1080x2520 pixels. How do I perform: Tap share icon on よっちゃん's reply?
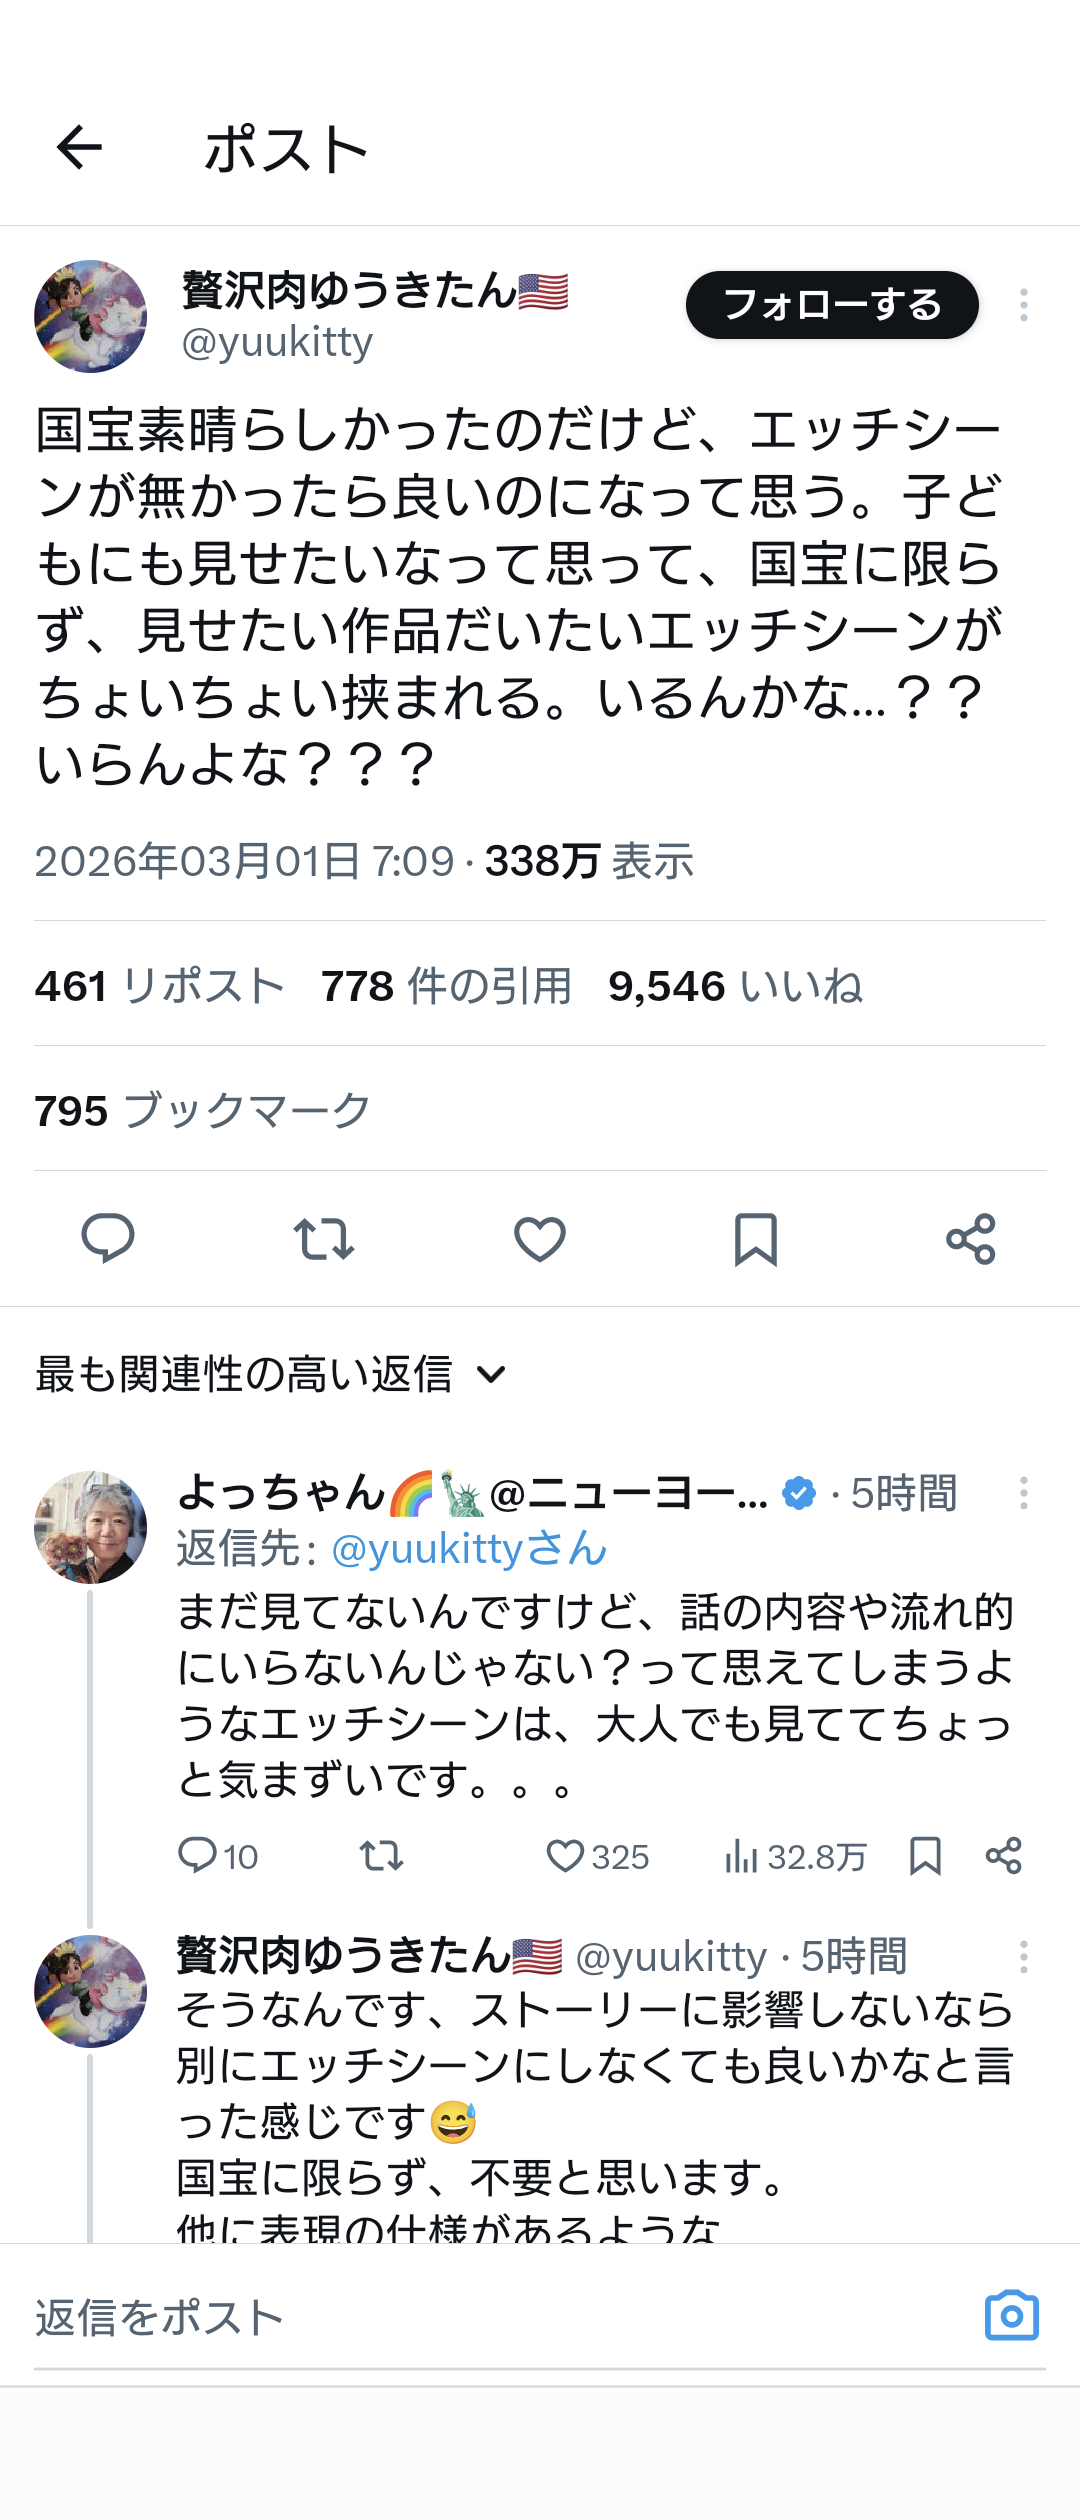(1003, 1856)
